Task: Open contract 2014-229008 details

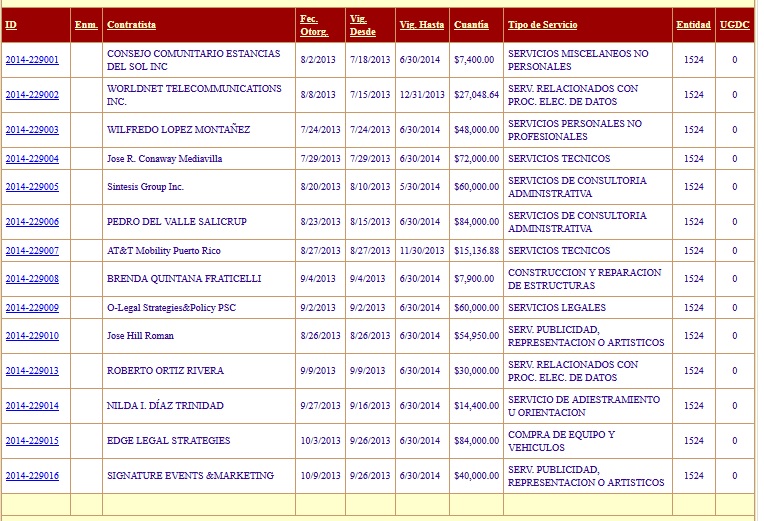Action: [x=32, y=279]
